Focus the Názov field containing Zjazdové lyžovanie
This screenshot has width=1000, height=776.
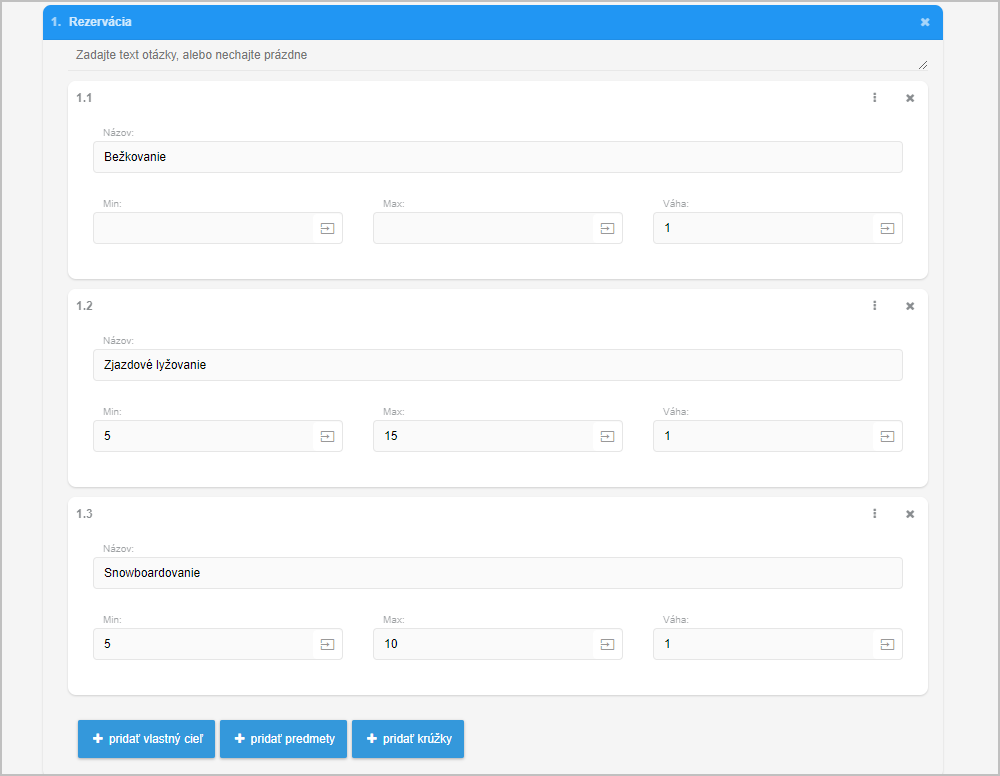[497, 365]
